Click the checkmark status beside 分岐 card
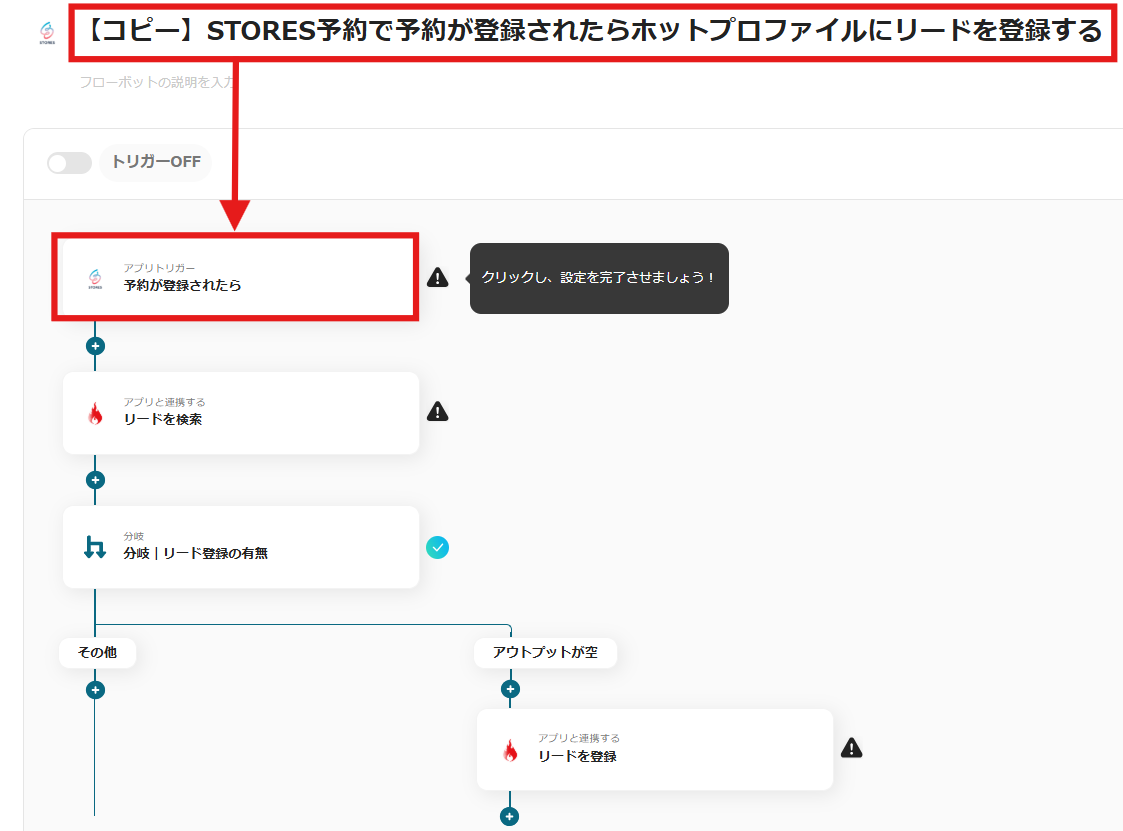 [438, 547]
